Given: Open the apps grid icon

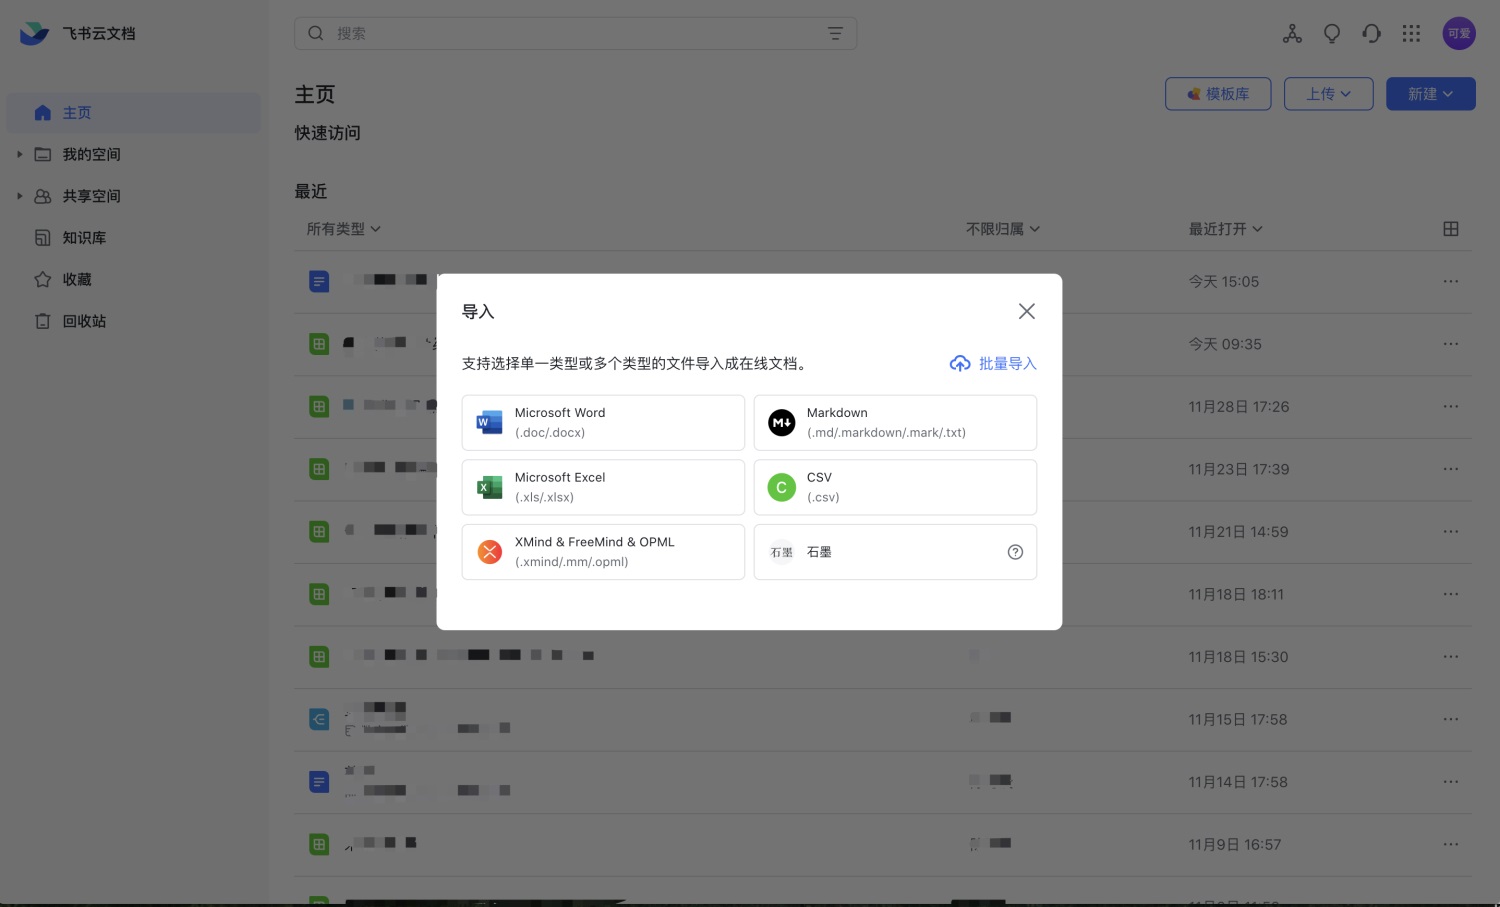Looking at the screenshot, I should click(x=1411, y=34).
